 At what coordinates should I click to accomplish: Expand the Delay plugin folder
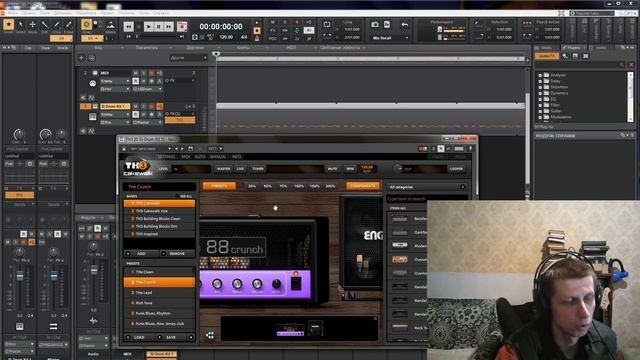540,81
